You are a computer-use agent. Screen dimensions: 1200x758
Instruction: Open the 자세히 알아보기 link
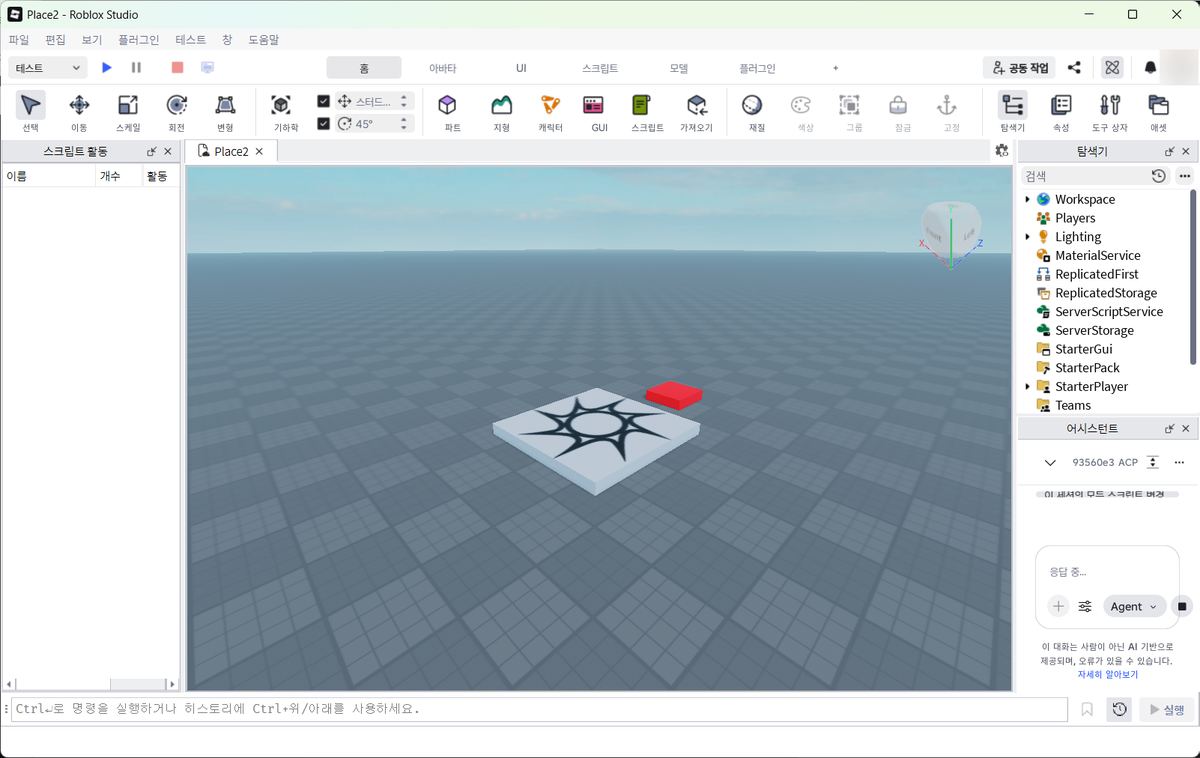(1107, 675)
